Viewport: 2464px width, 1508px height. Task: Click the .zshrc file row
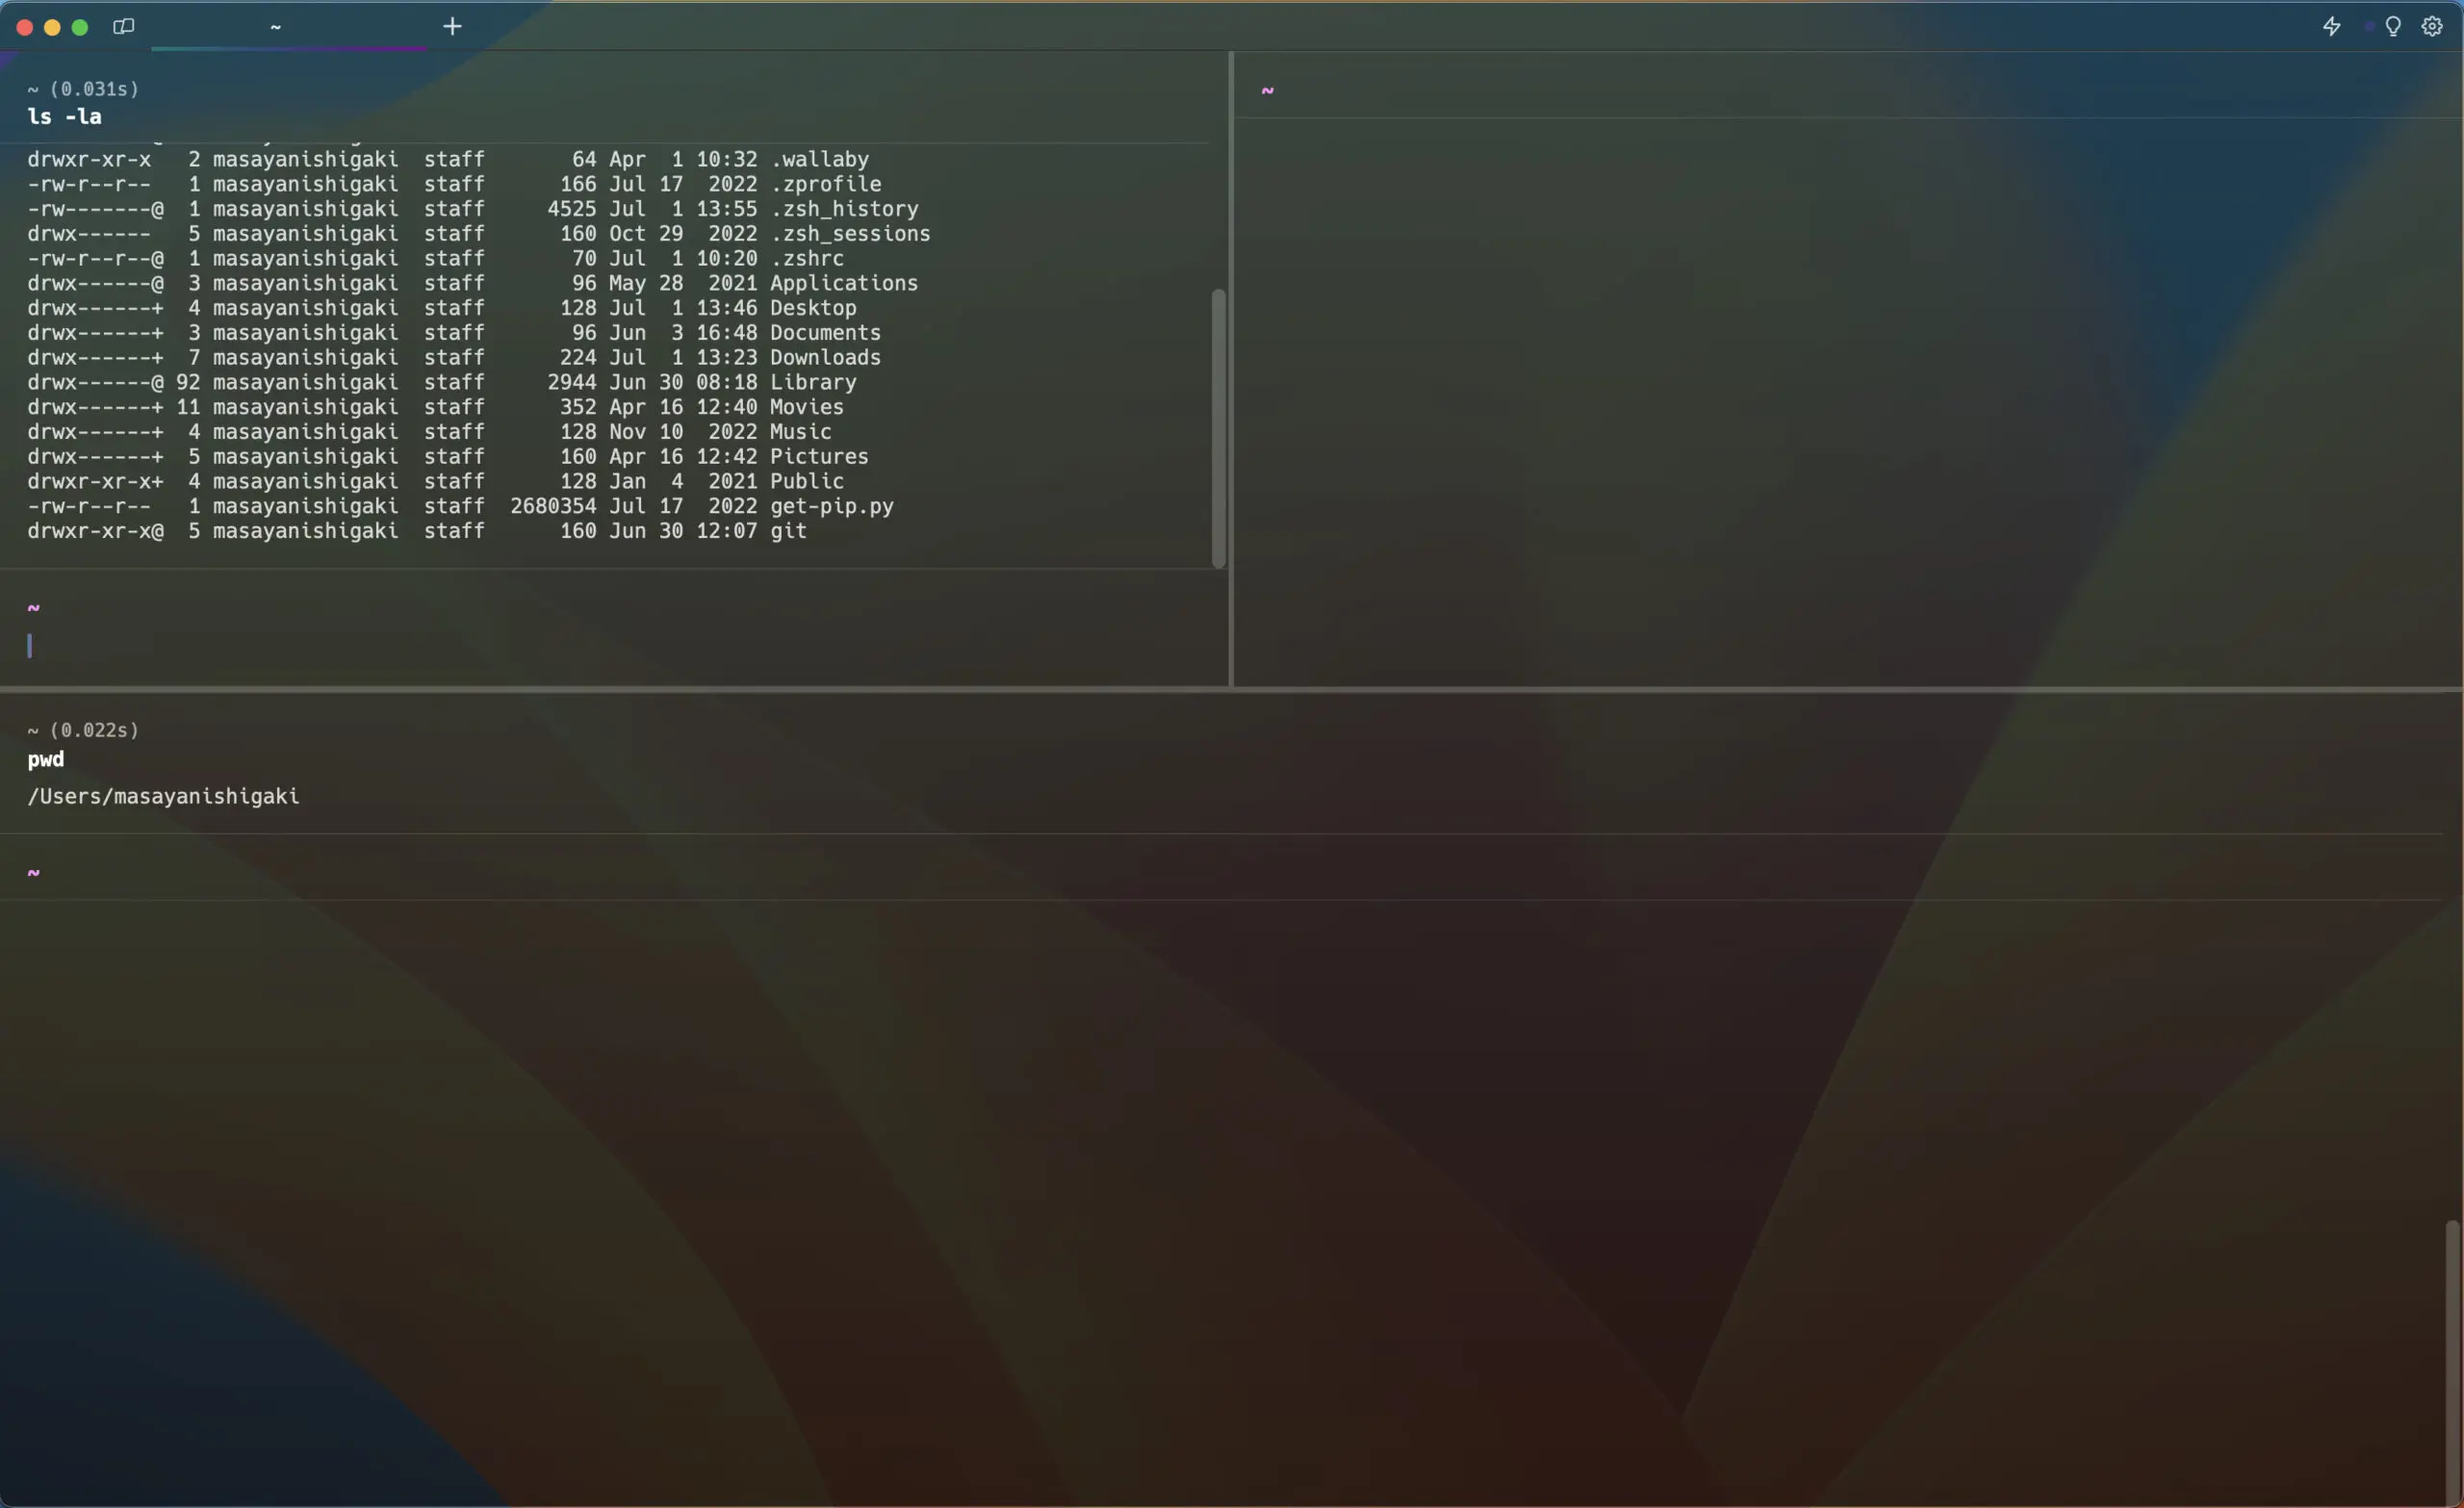coord(436,259)
